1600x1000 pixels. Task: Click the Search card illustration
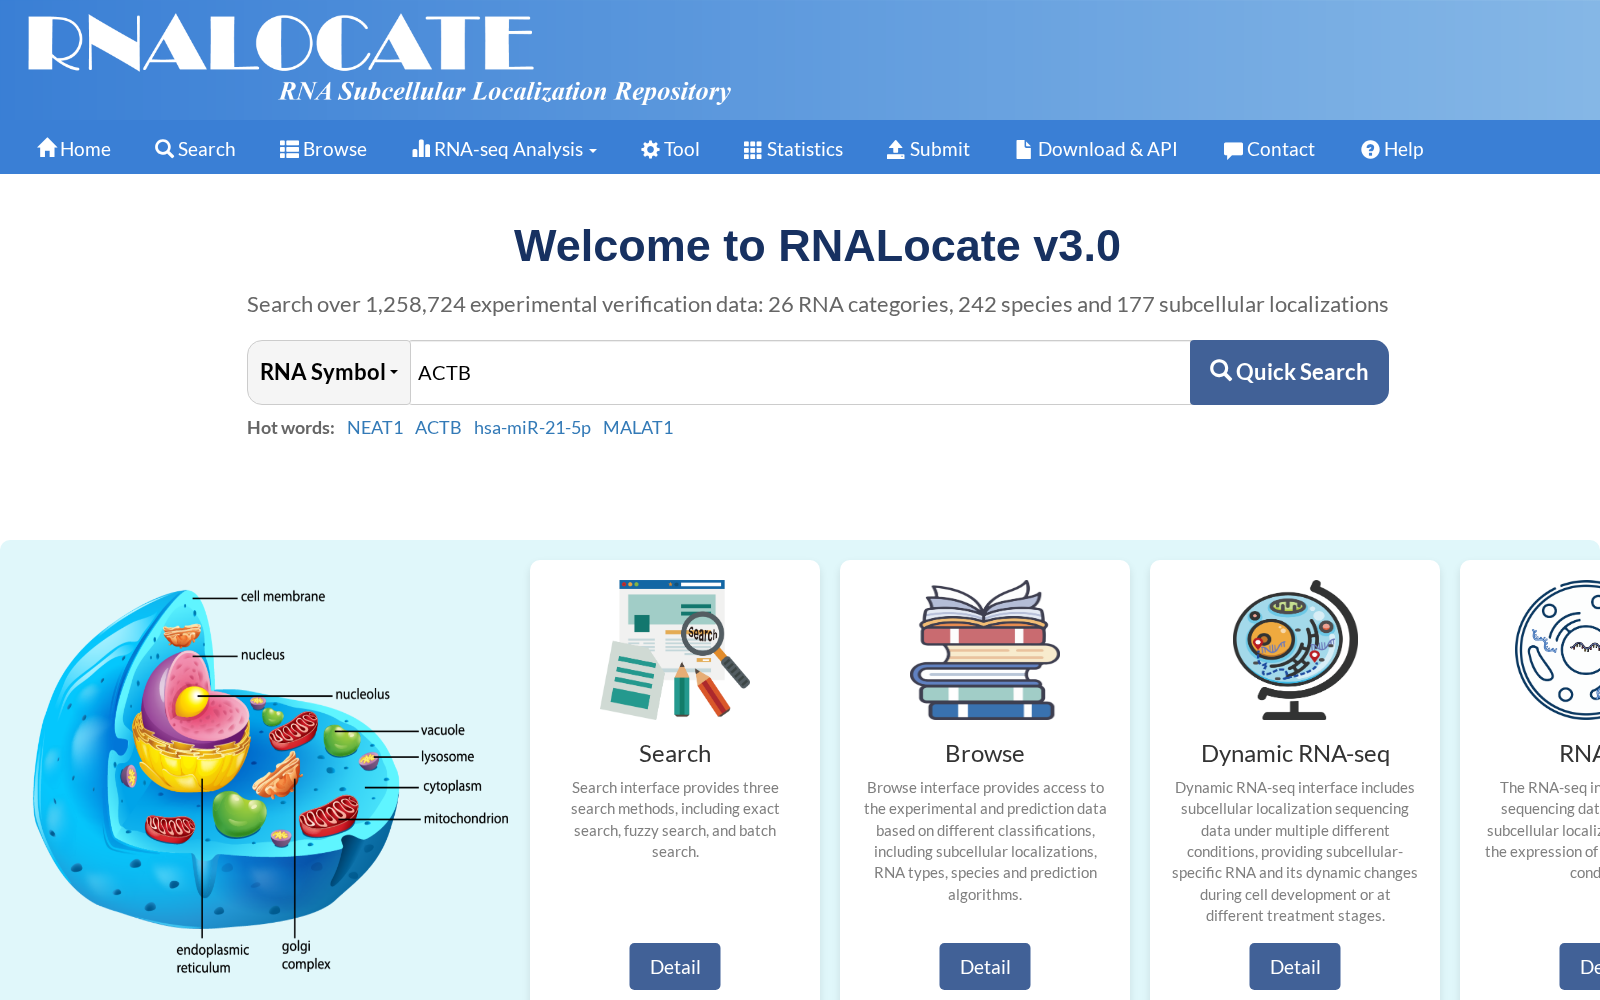(x=675, y=649)
